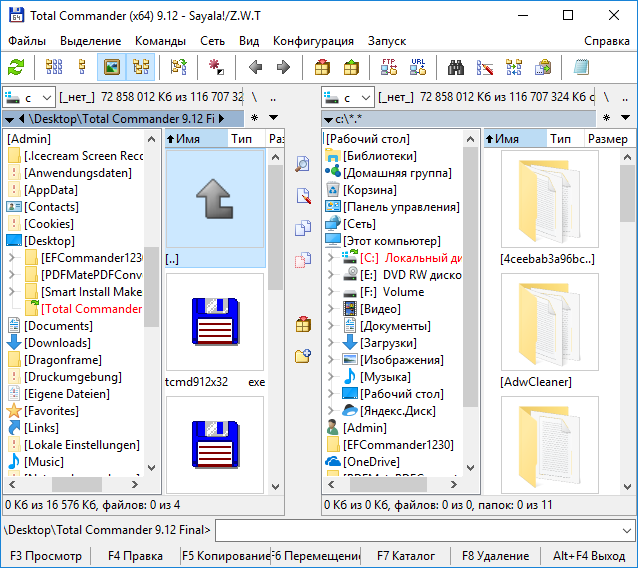The image size is (638, 568).
Task: Toggle the tree view toolbar button
Action: coord(140,67)
